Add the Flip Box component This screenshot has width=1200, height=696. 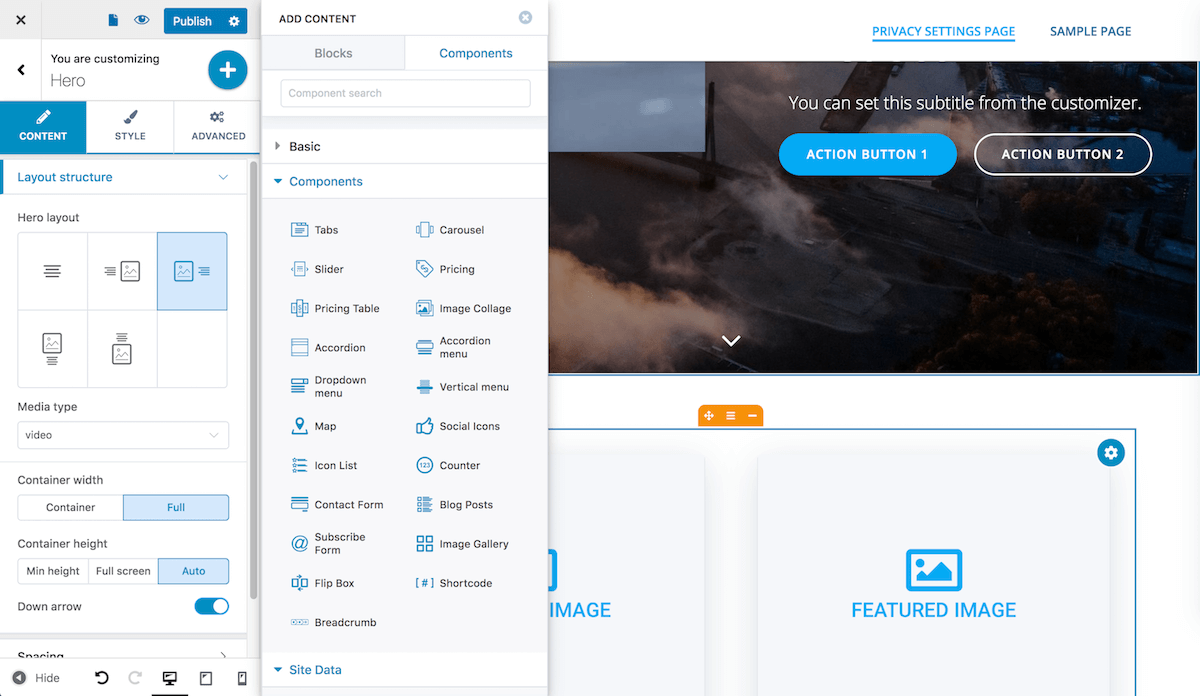[x=322, y=583]
